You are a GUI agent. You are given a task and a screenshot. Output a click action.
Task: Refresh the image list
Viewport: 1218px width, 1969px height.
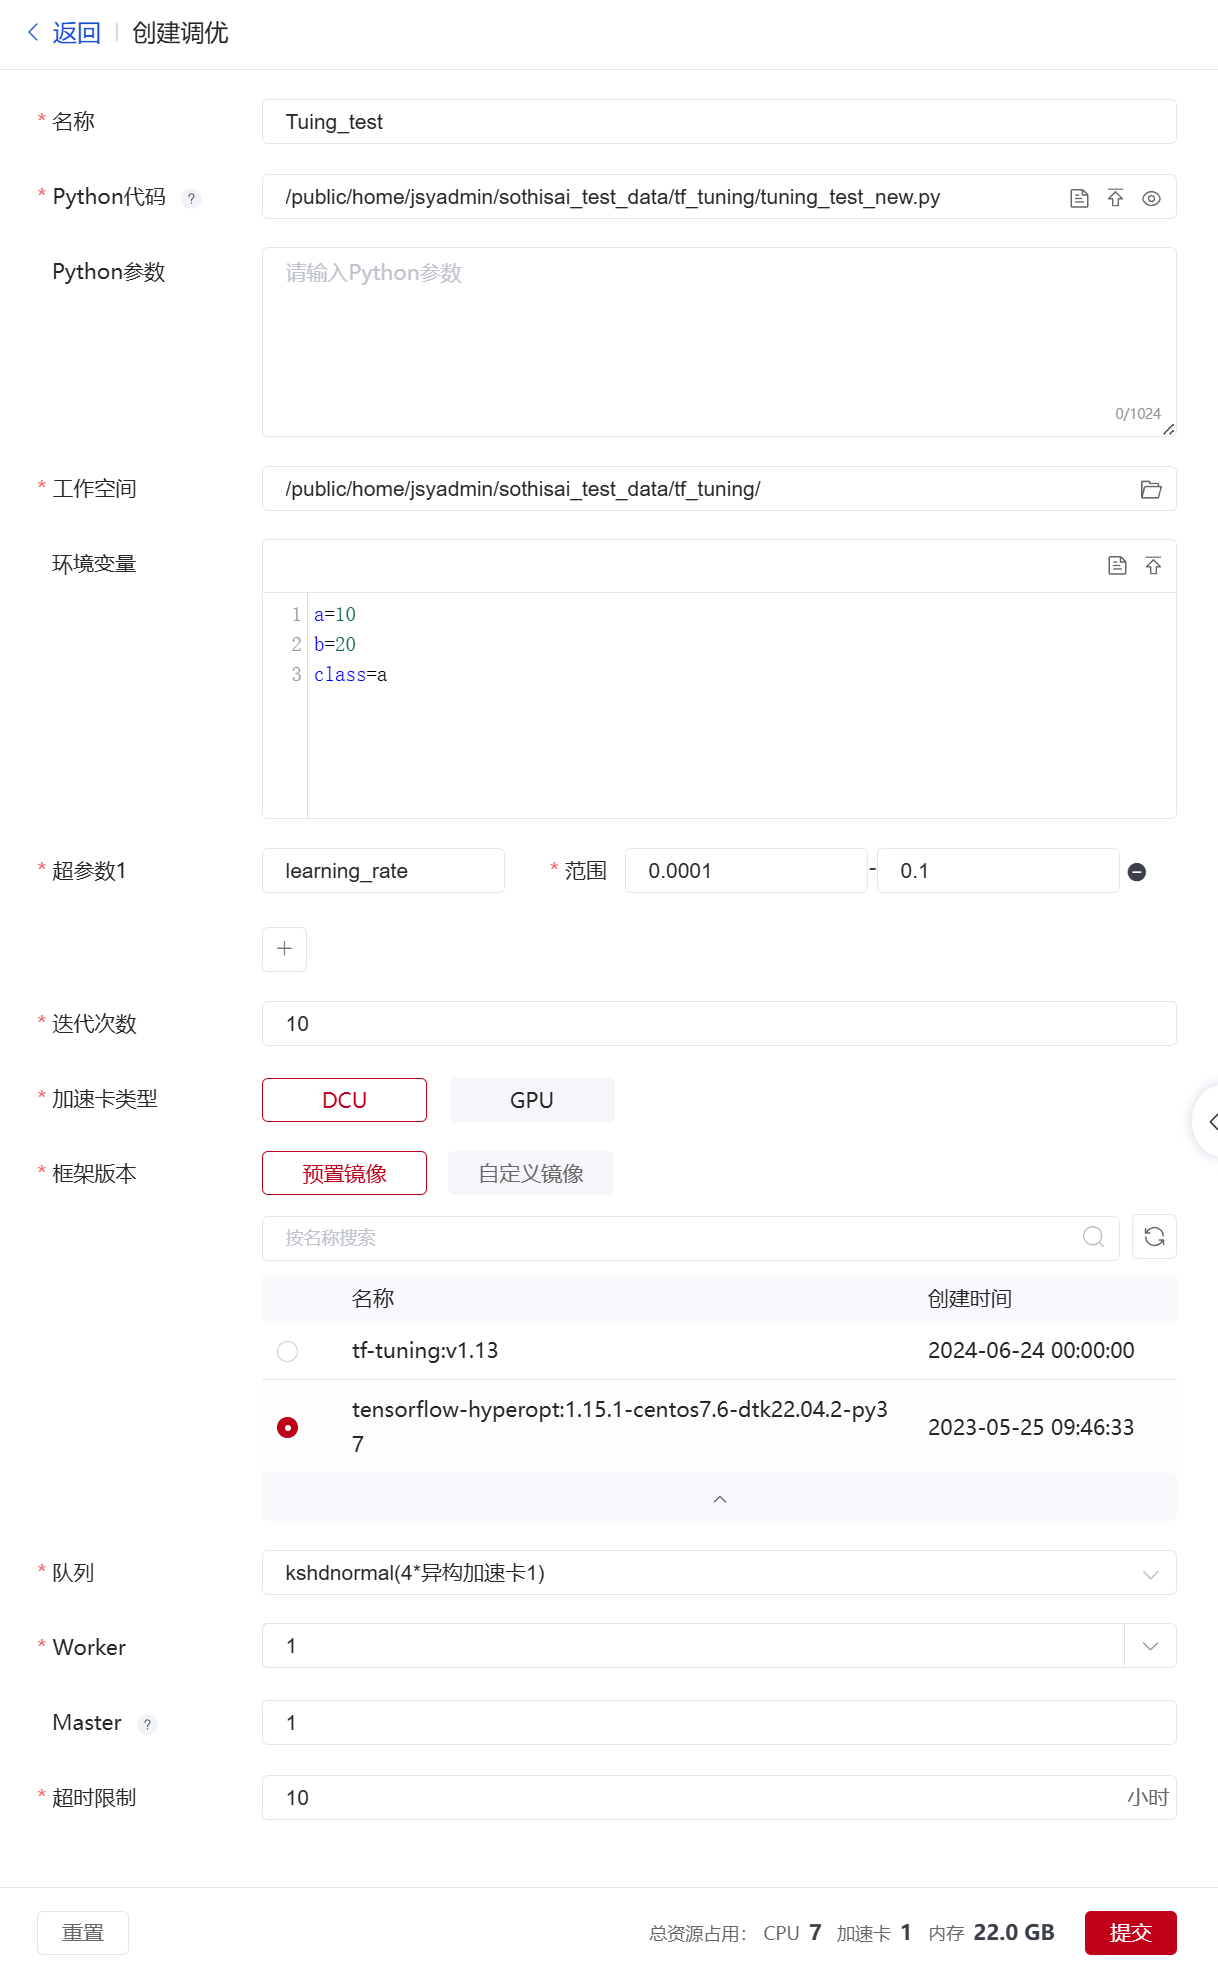tap(1154, 1237)
